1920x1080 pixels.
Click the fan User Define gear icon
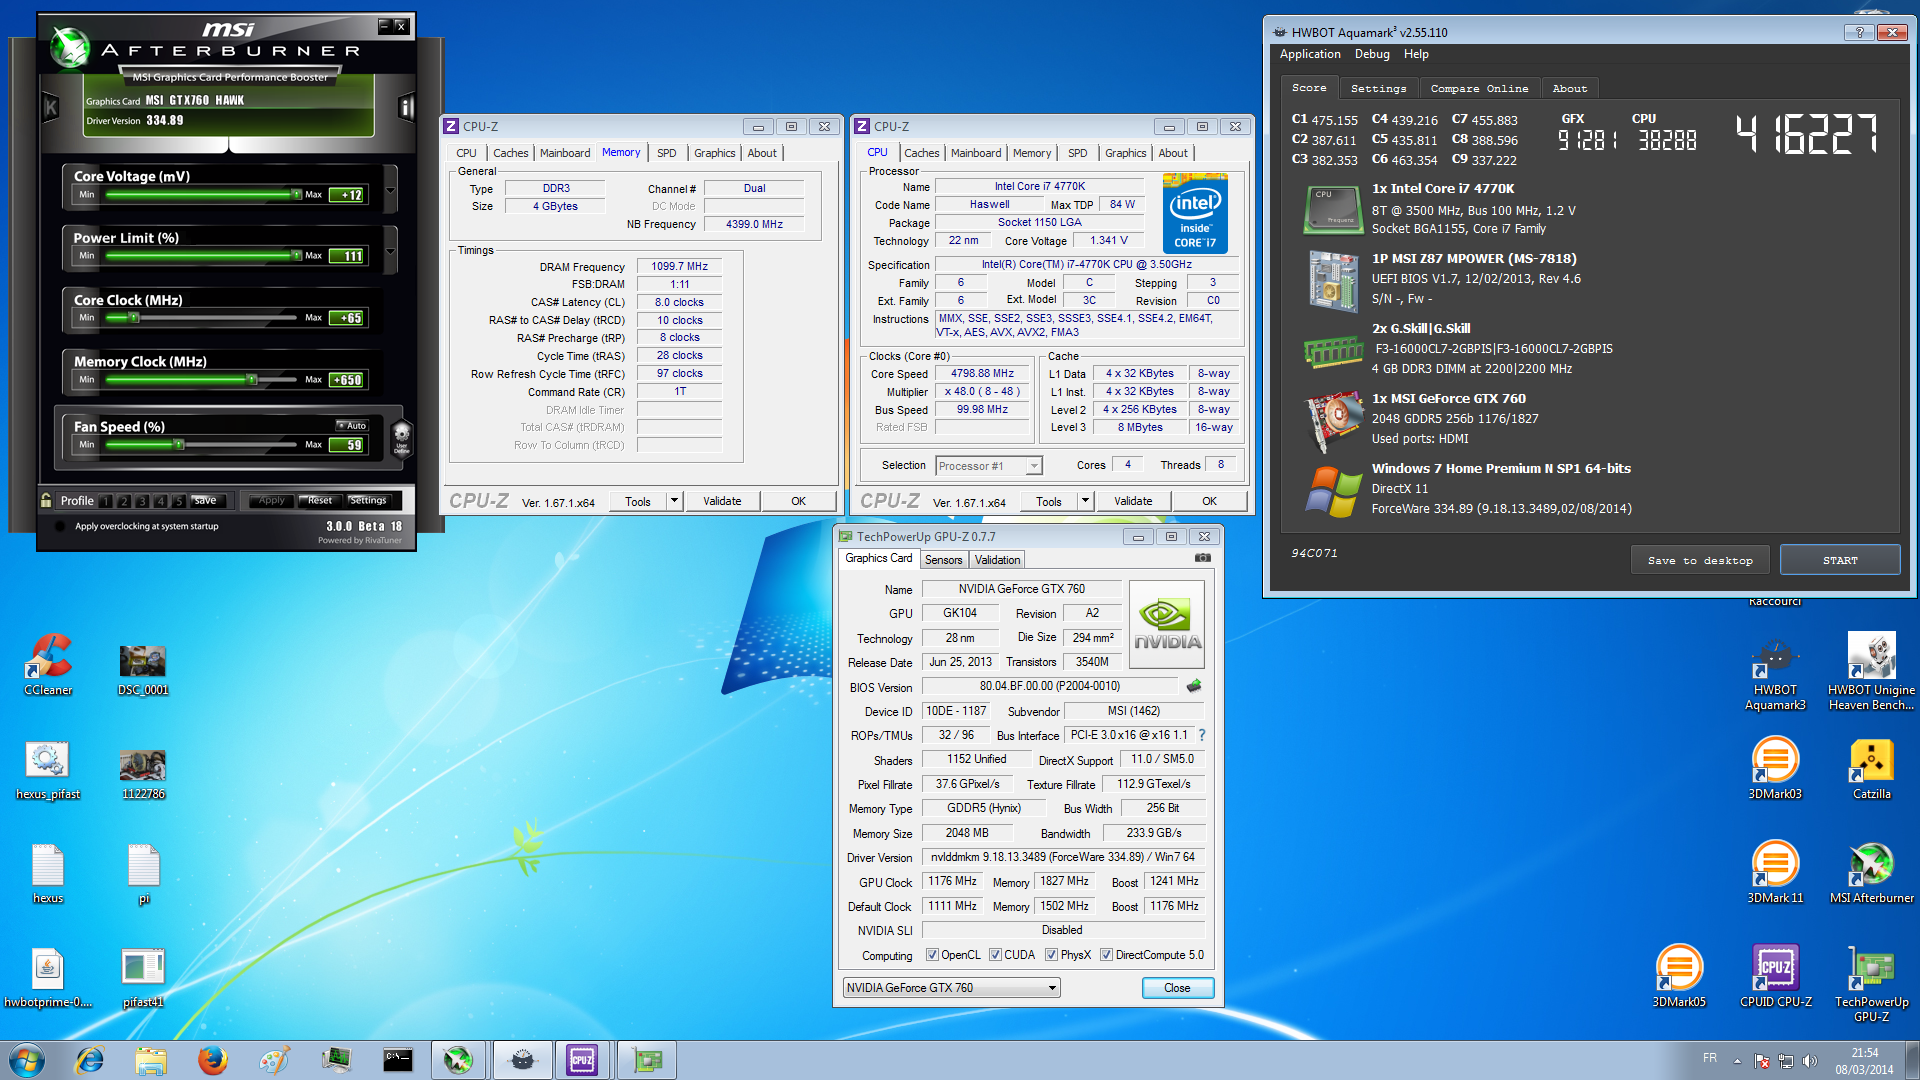[401, 437]
